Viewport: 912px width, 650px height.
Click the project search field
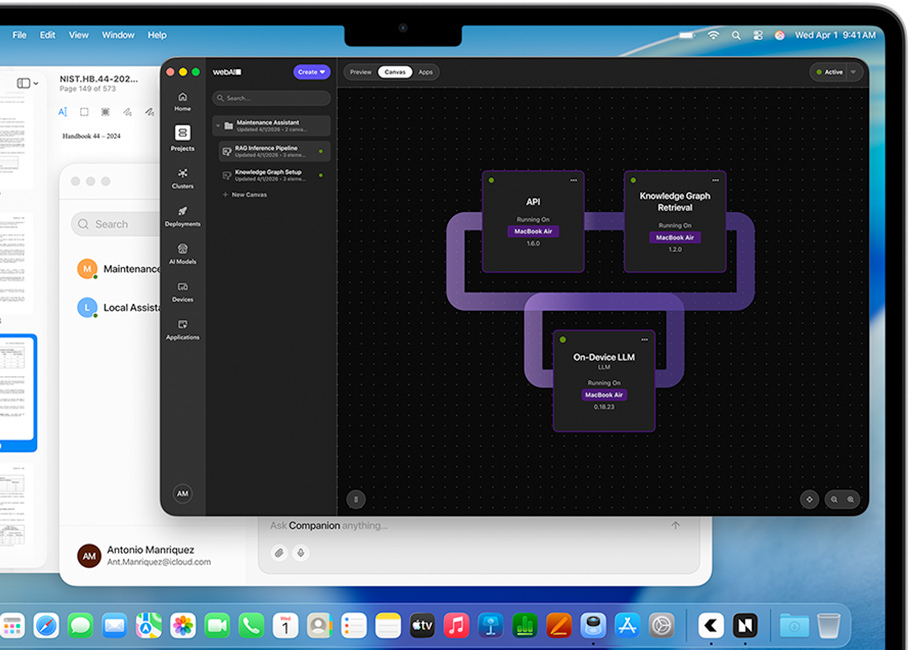(x=271, y=98)
